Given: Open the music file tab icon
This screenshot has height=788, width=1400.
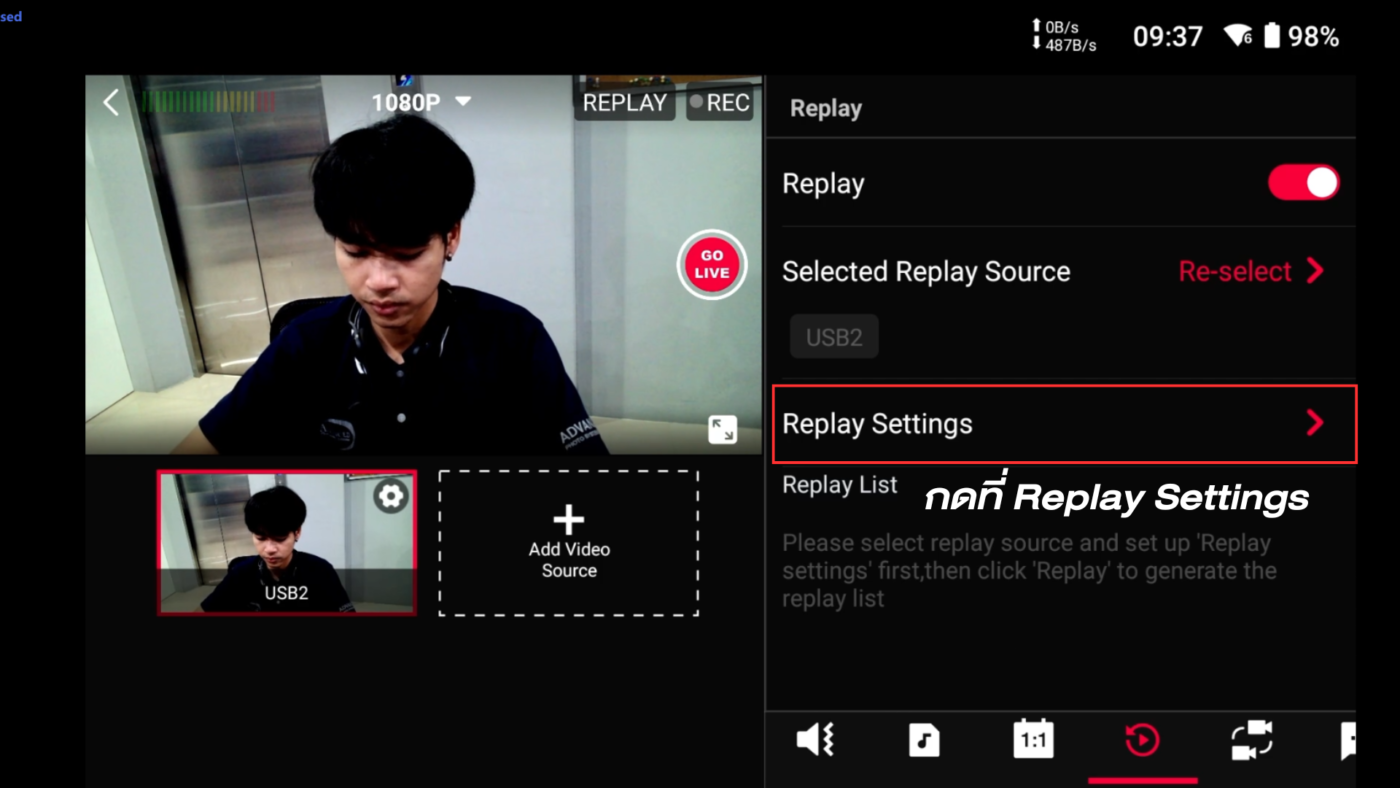Looking at the screenshot, I should tap(924, 741).
